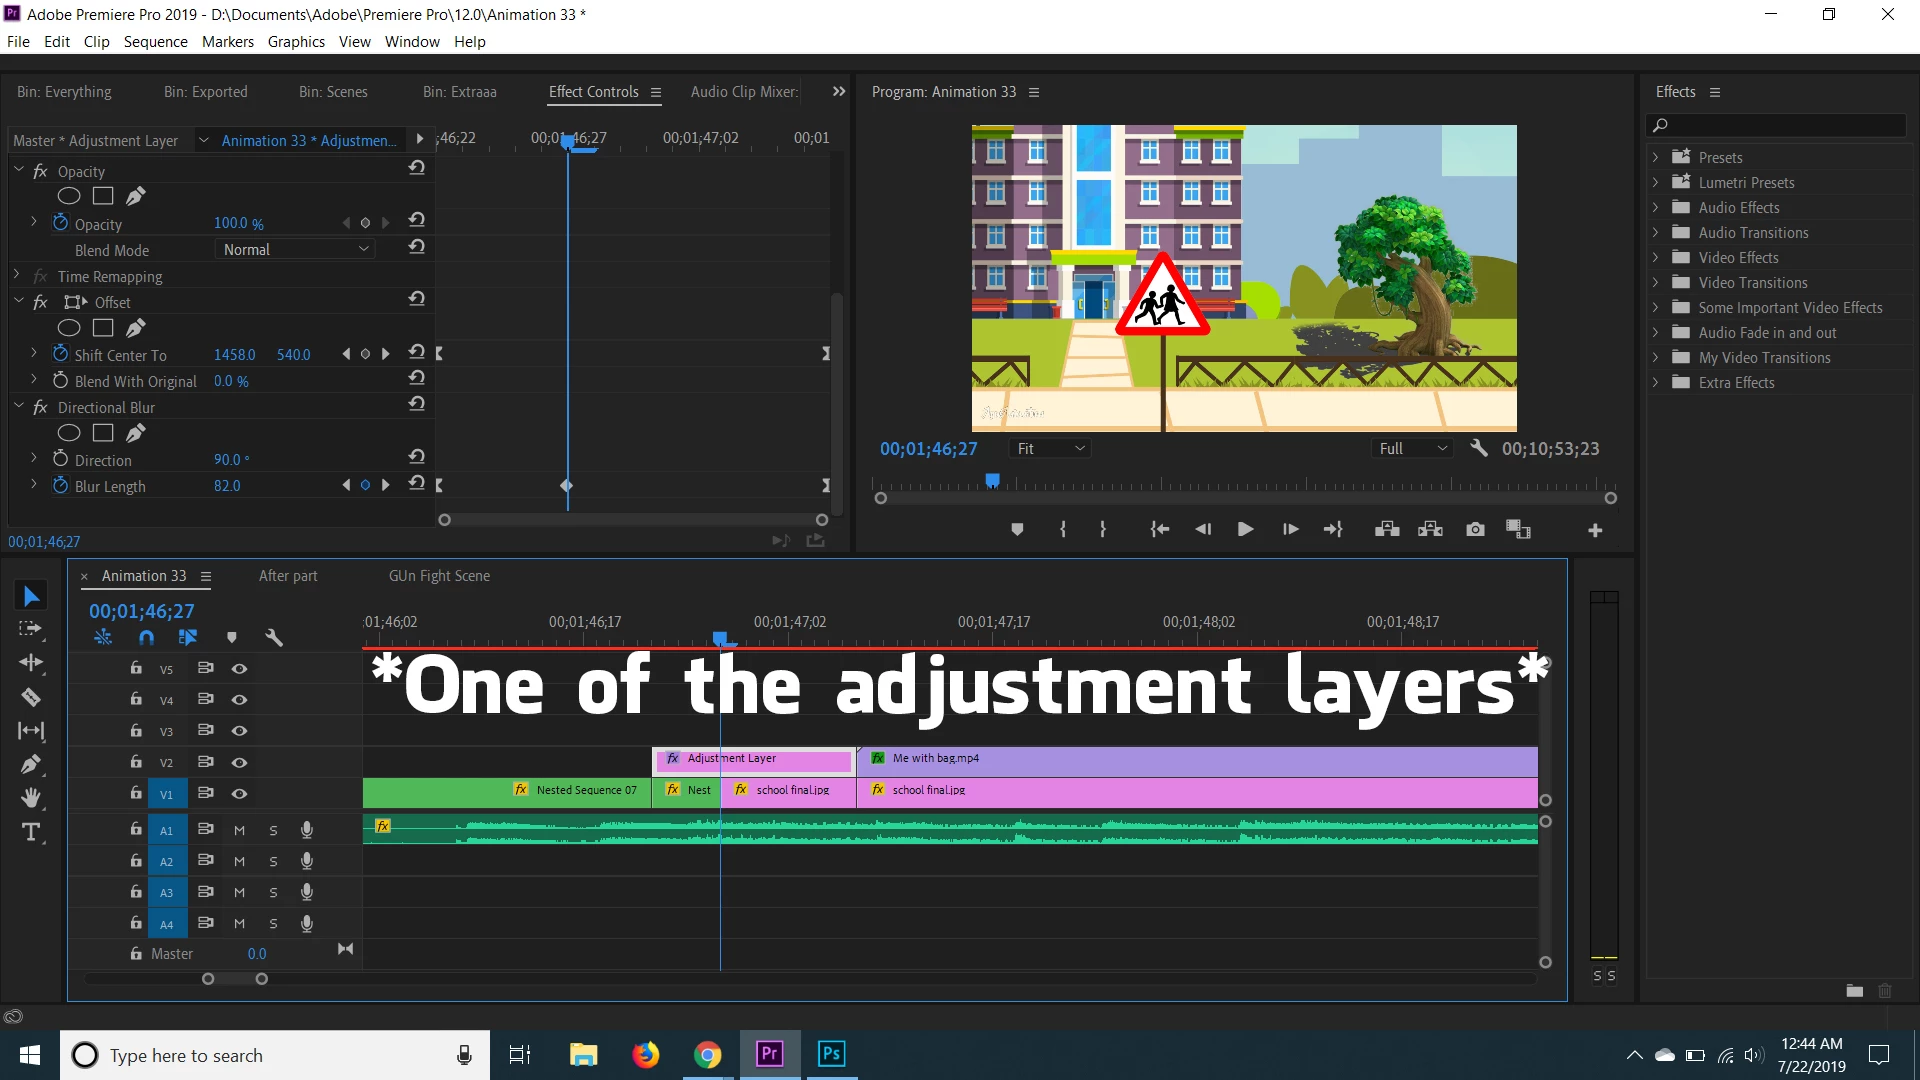
Task: Play the program monitor sequence
Action: coord(1245,530)
